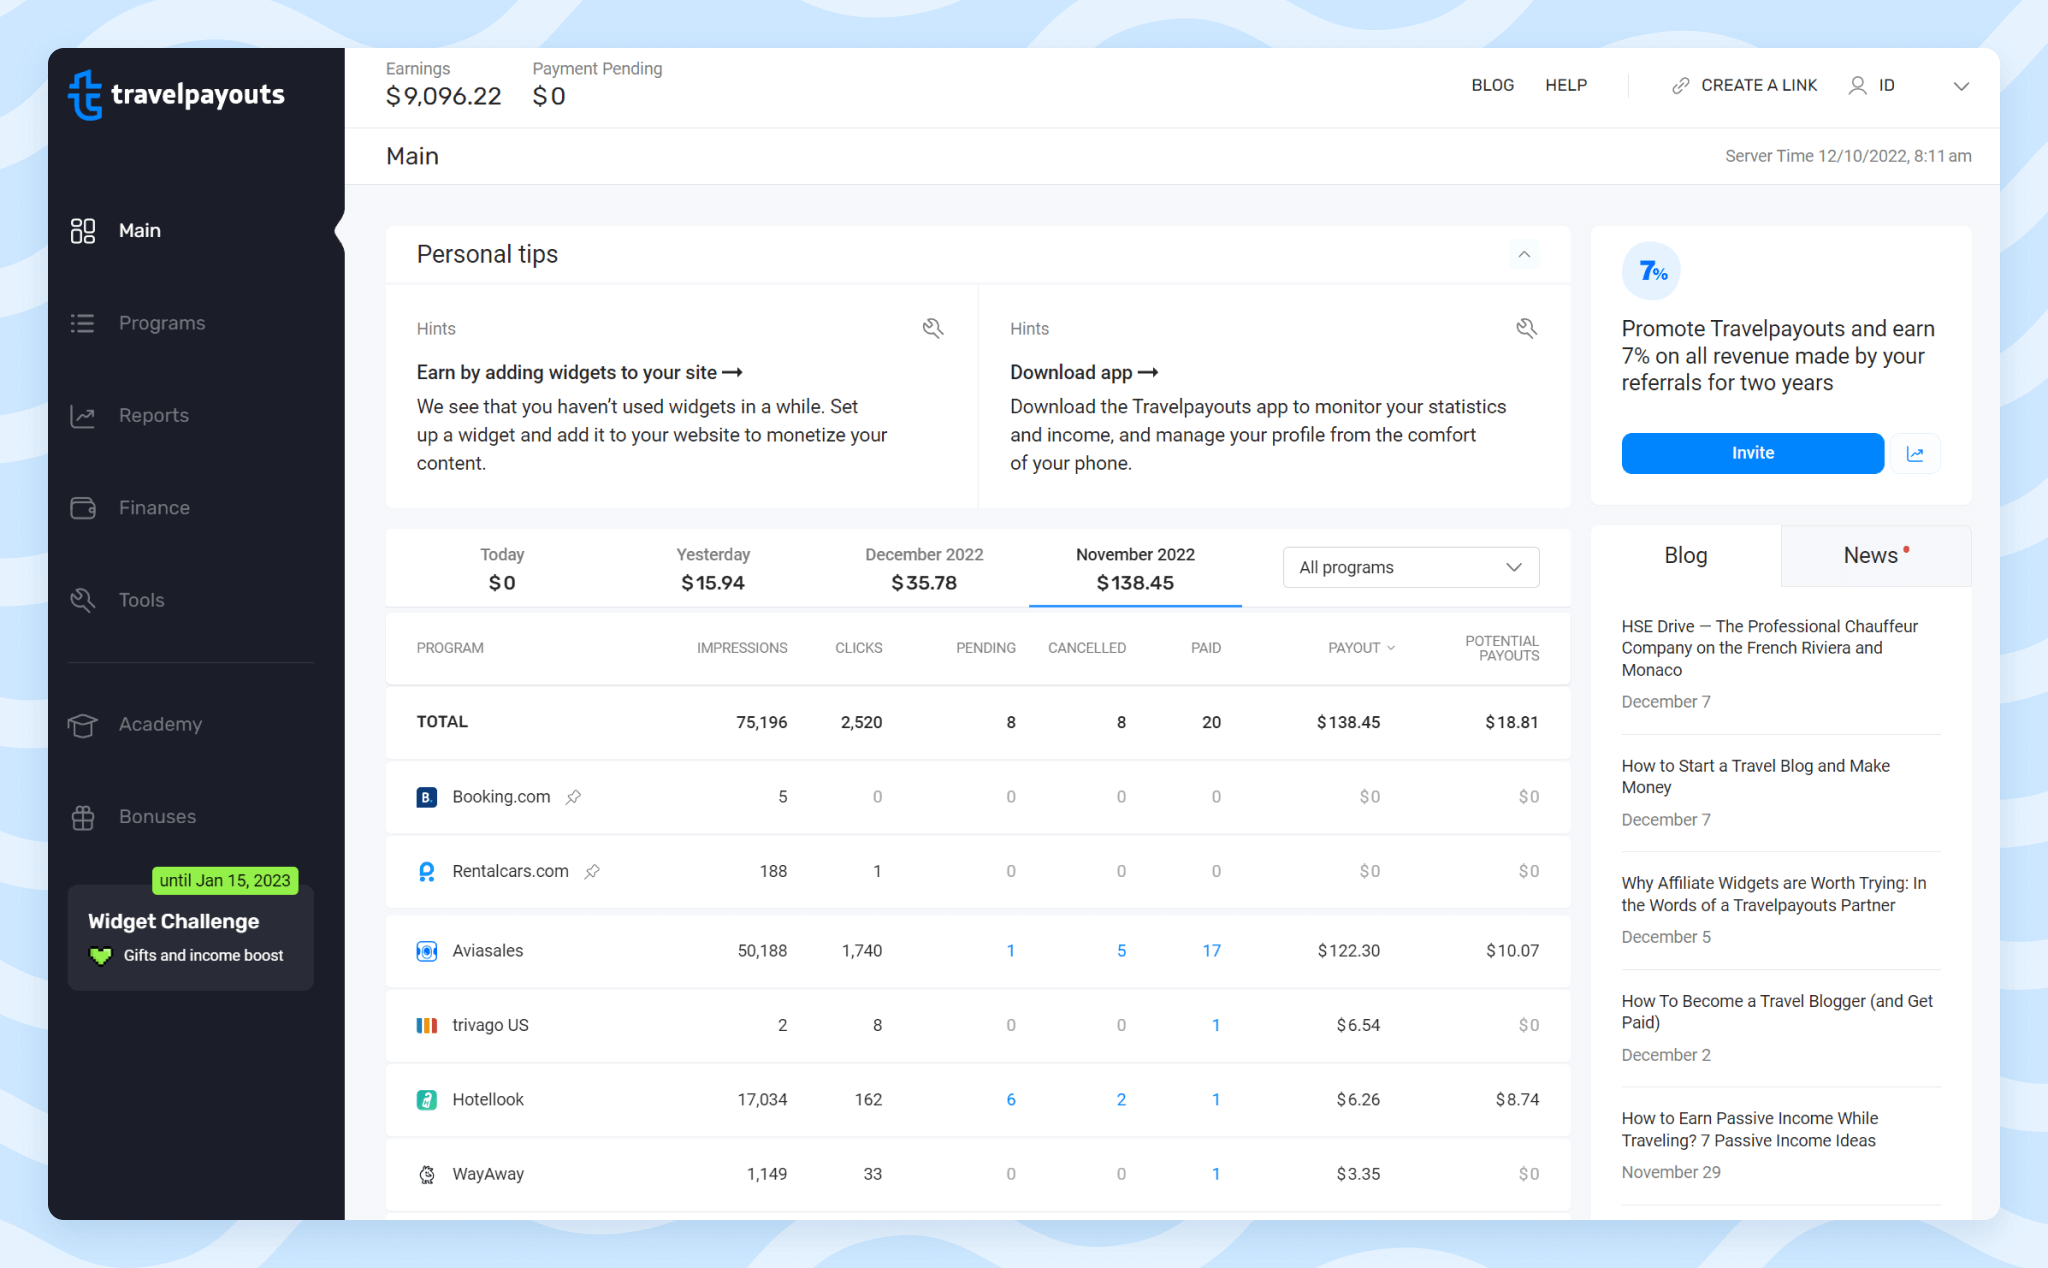Select the Today earnings tab

click(502, 568)
